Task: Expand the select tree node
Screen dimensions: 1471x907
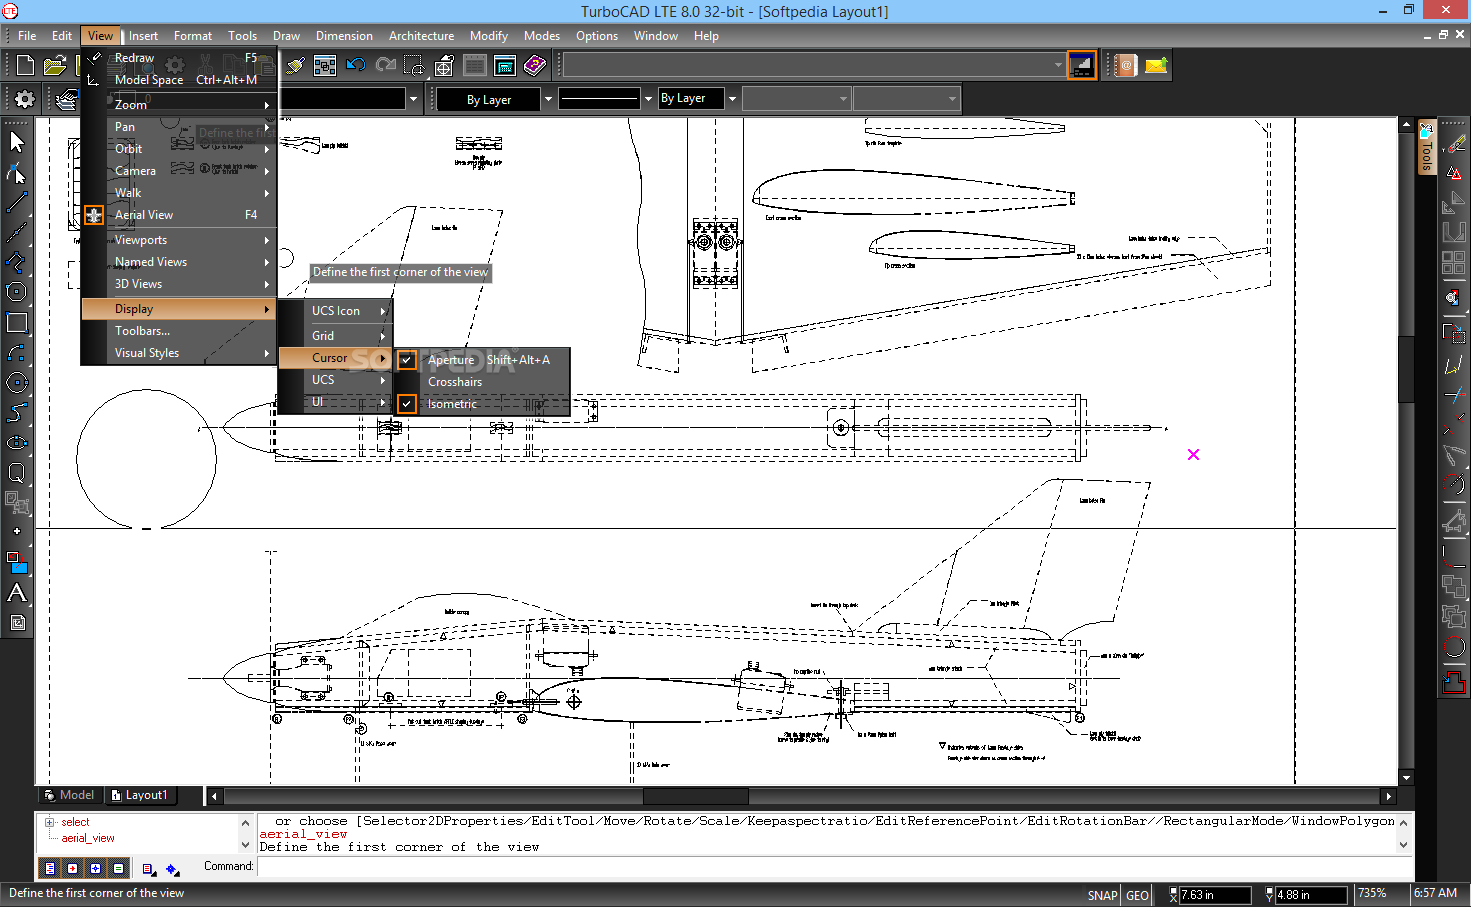Action: 50,822
